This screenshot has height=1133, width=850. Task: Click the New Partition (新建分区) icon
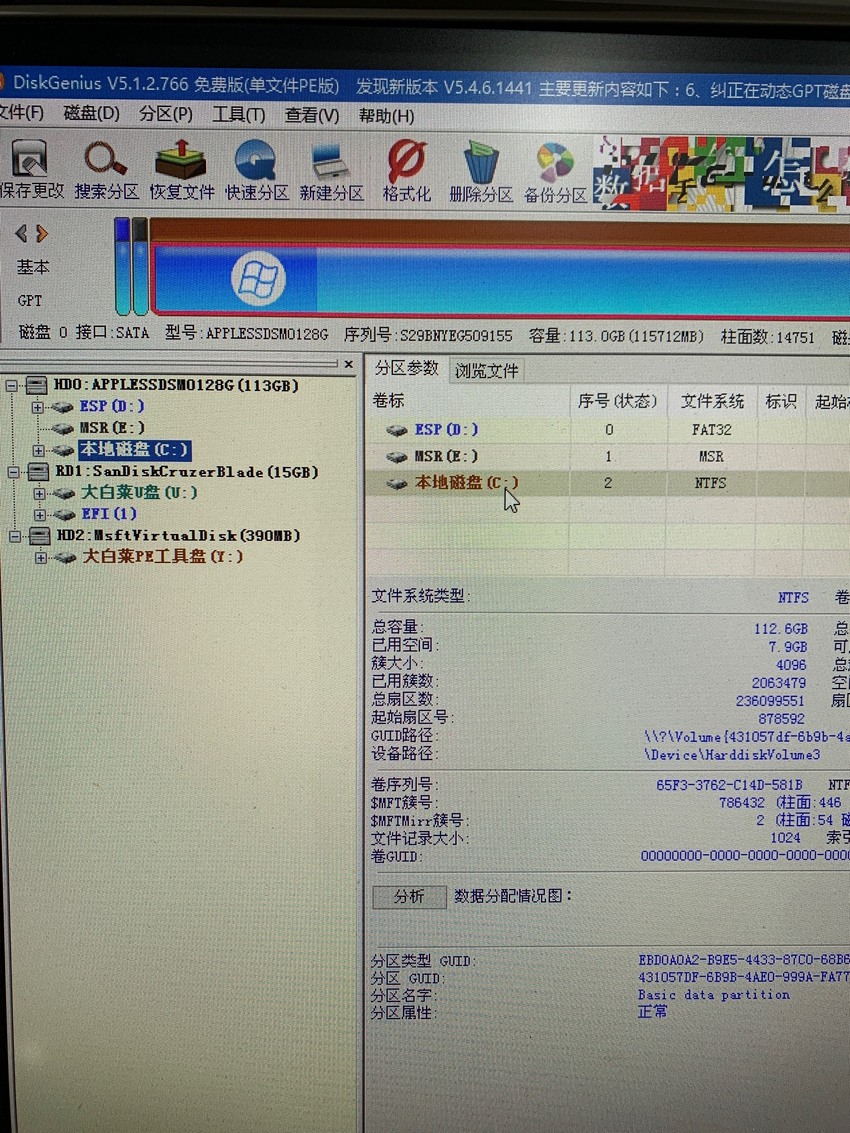click(x=330, y=160)
